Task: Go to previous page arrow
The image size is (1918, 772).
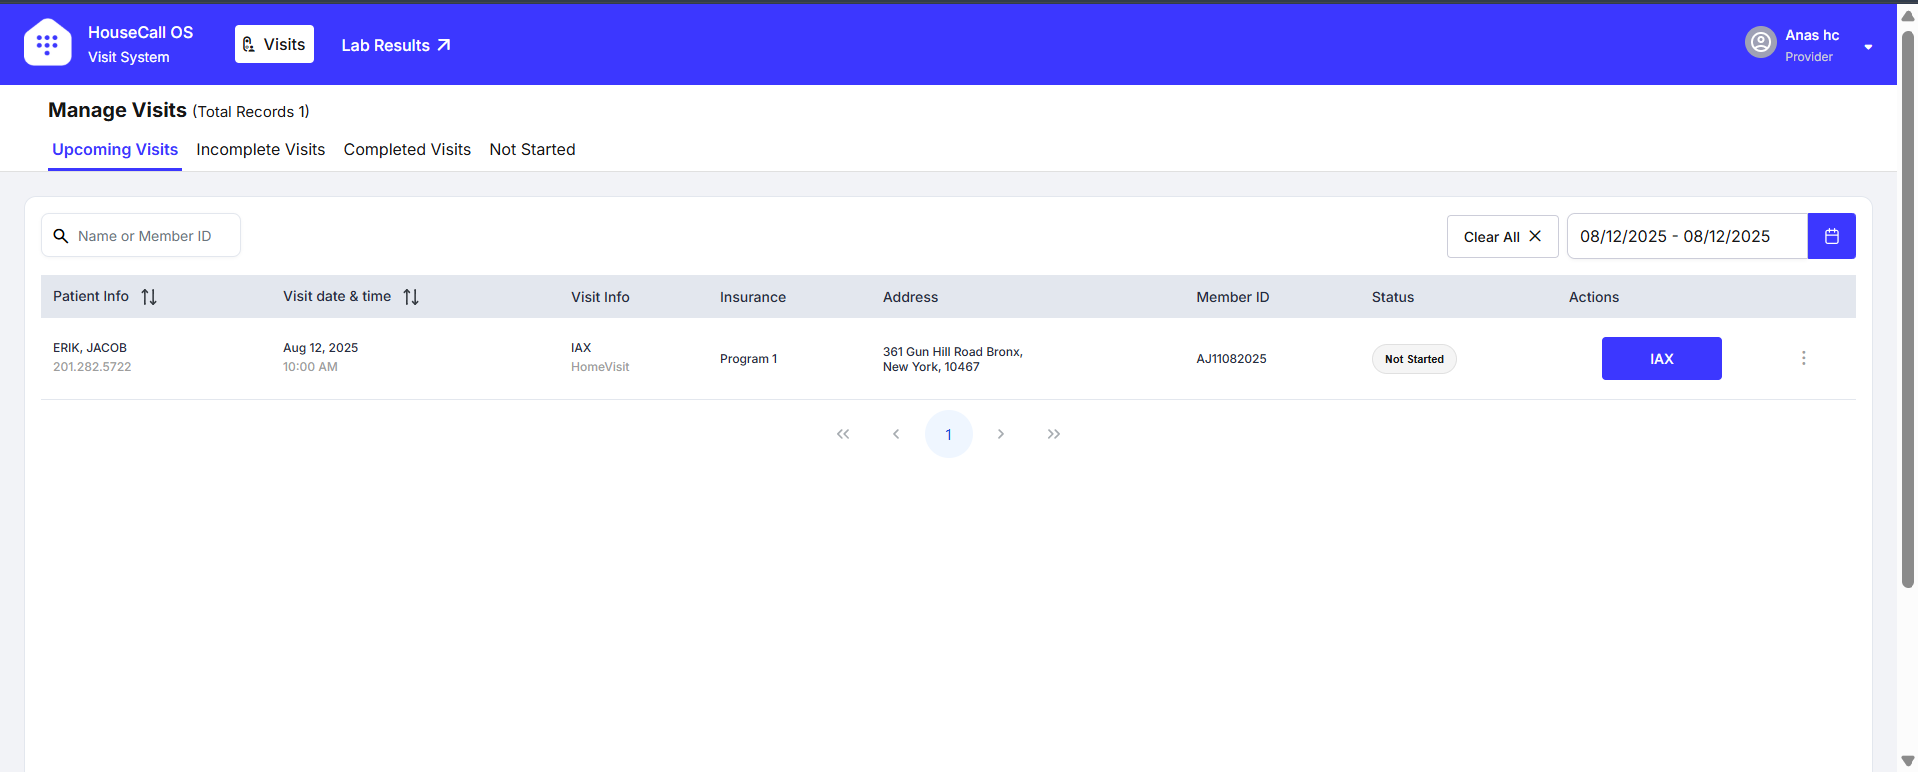Action: [896, 434]
